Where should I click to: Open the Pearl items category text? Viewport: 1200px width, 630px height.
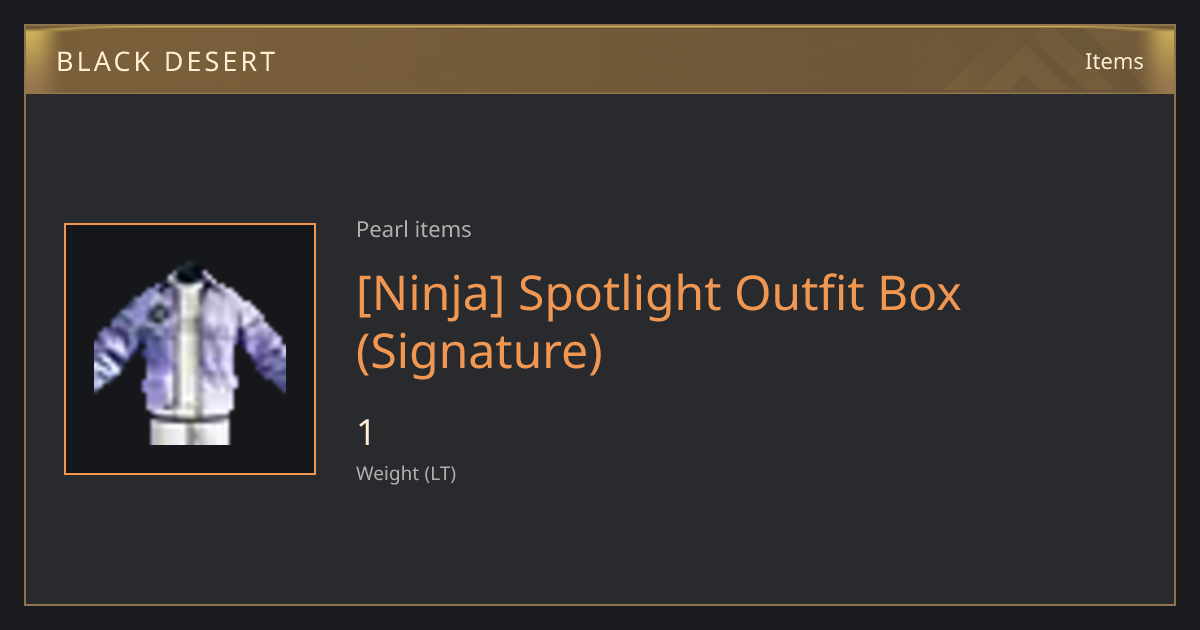pos(413,229)
